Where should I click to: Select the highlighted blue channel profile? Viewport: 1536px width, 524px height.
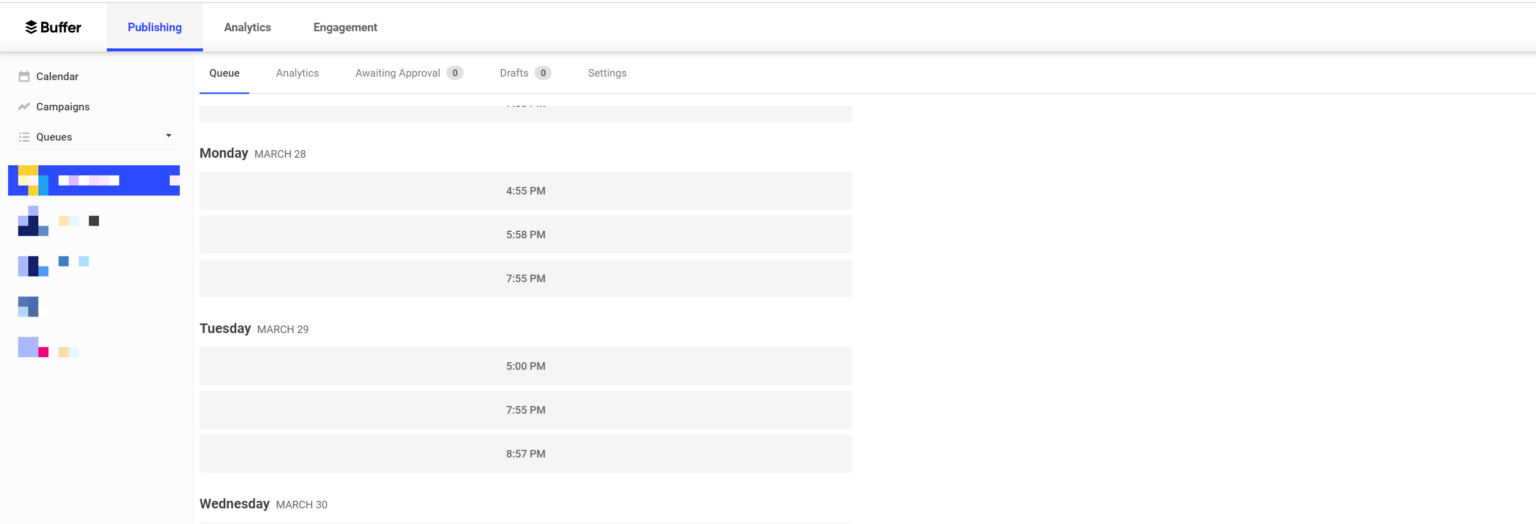(x=94, y=180)
